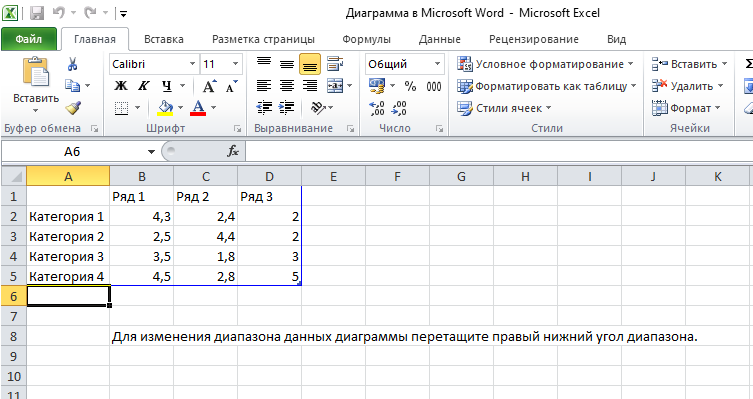Click the text Orientation icon

pos(318,108)
